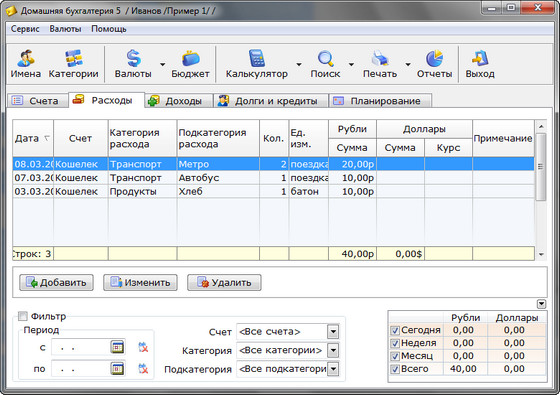Open the Подкатегория filter combo box

click(288, 369)
